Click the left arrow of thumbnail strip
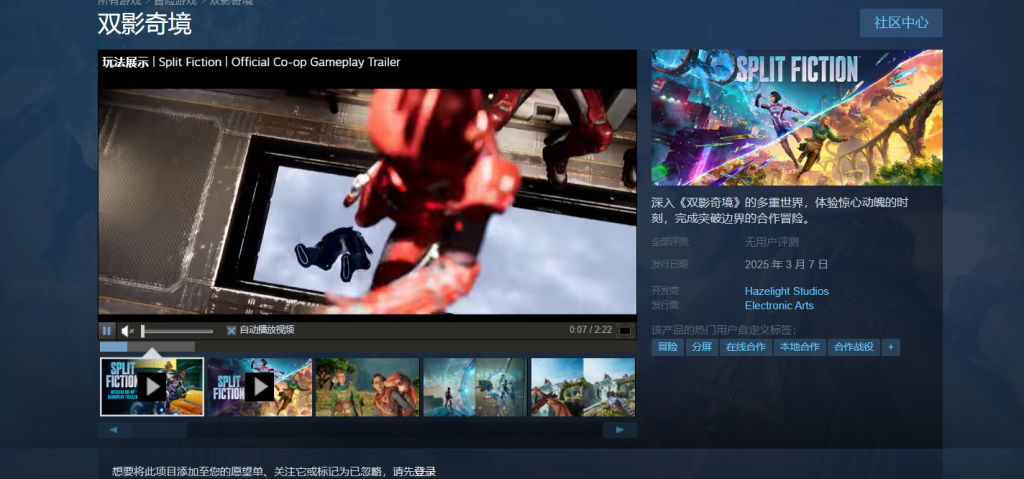1024x479 pixels. [114, 430]
